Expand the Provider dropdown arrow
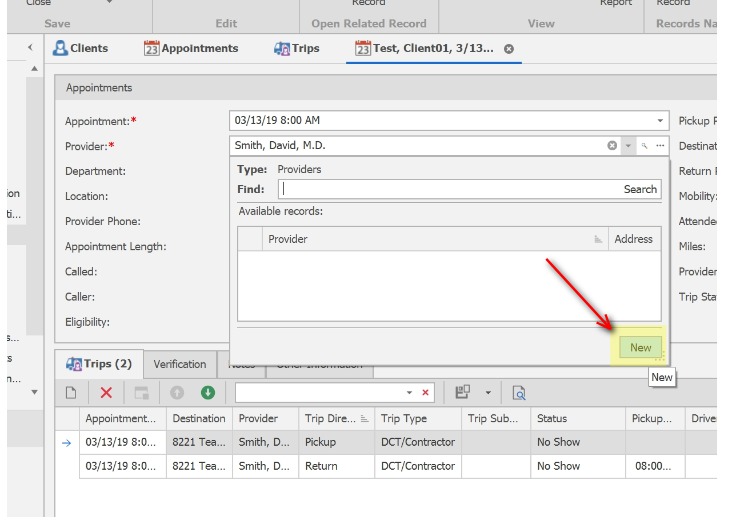The width and height of the screenshot is (730, 526). [628, 146]
